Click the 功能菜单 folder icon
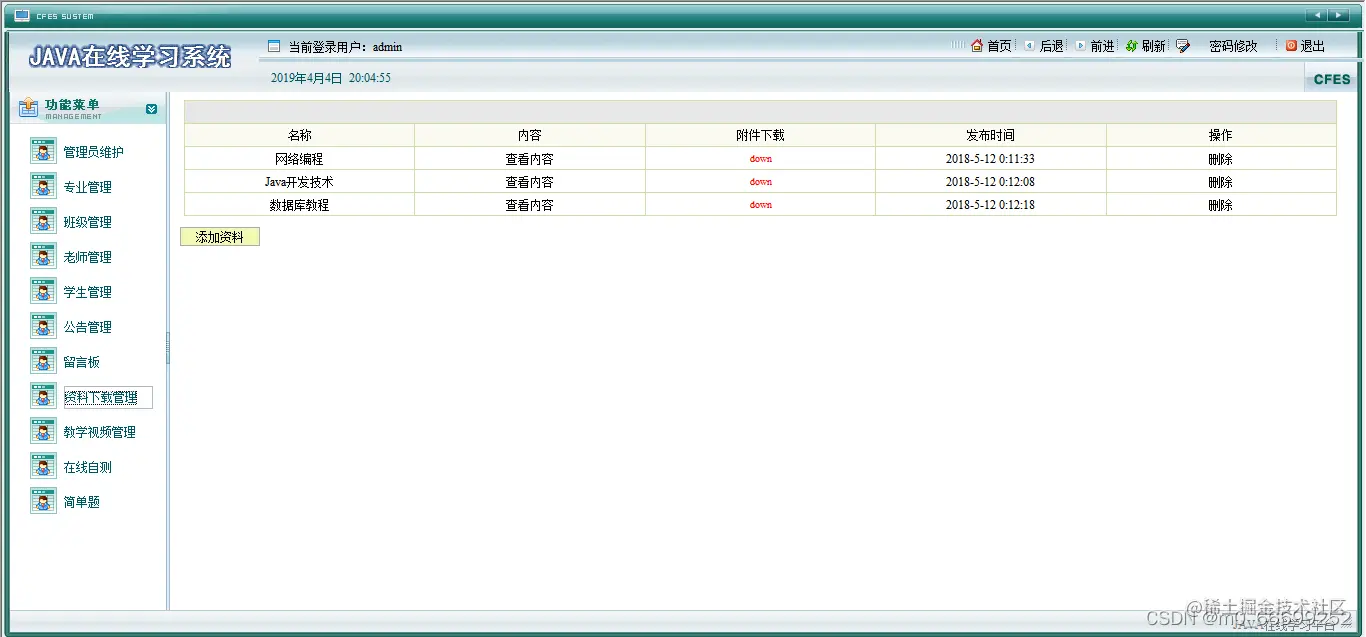This screenshot has width=1366, height=637. tap(29, 108)
